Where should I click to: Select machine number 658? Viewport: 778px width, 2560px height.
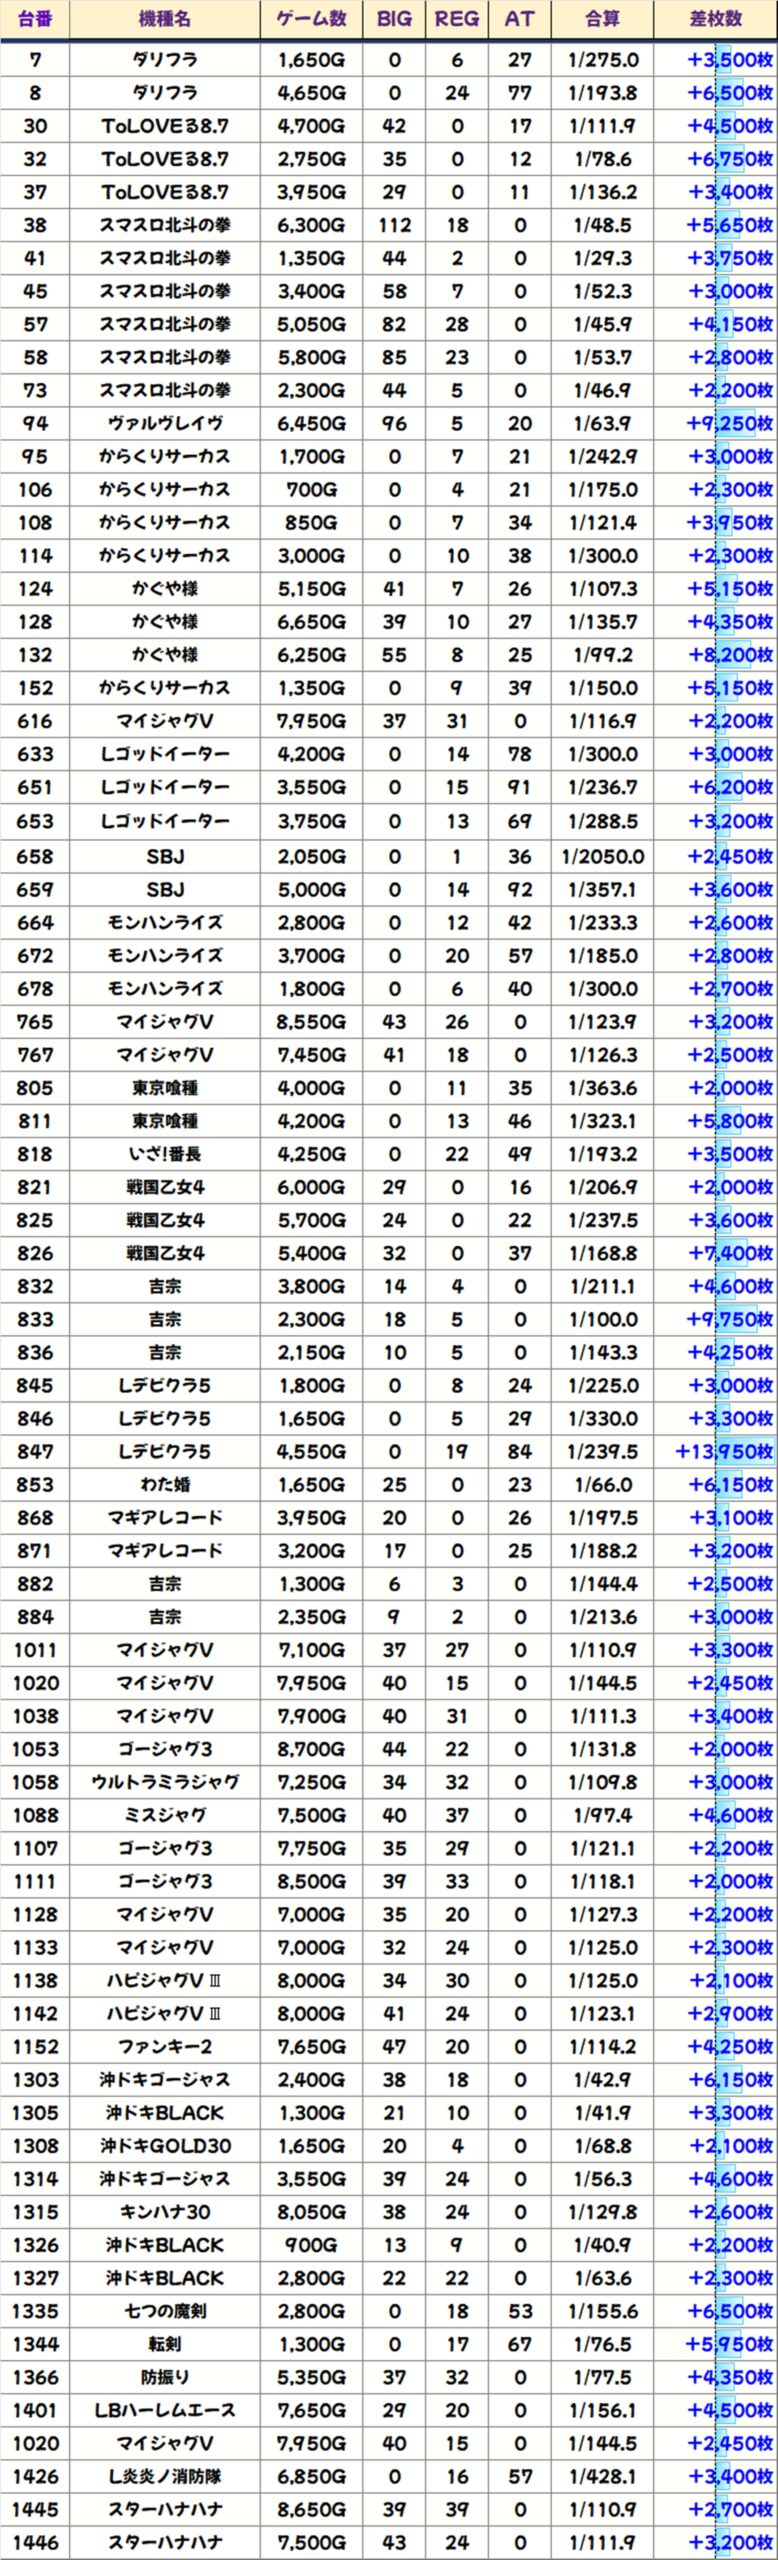pyautogui.click(x=35, y=856)
